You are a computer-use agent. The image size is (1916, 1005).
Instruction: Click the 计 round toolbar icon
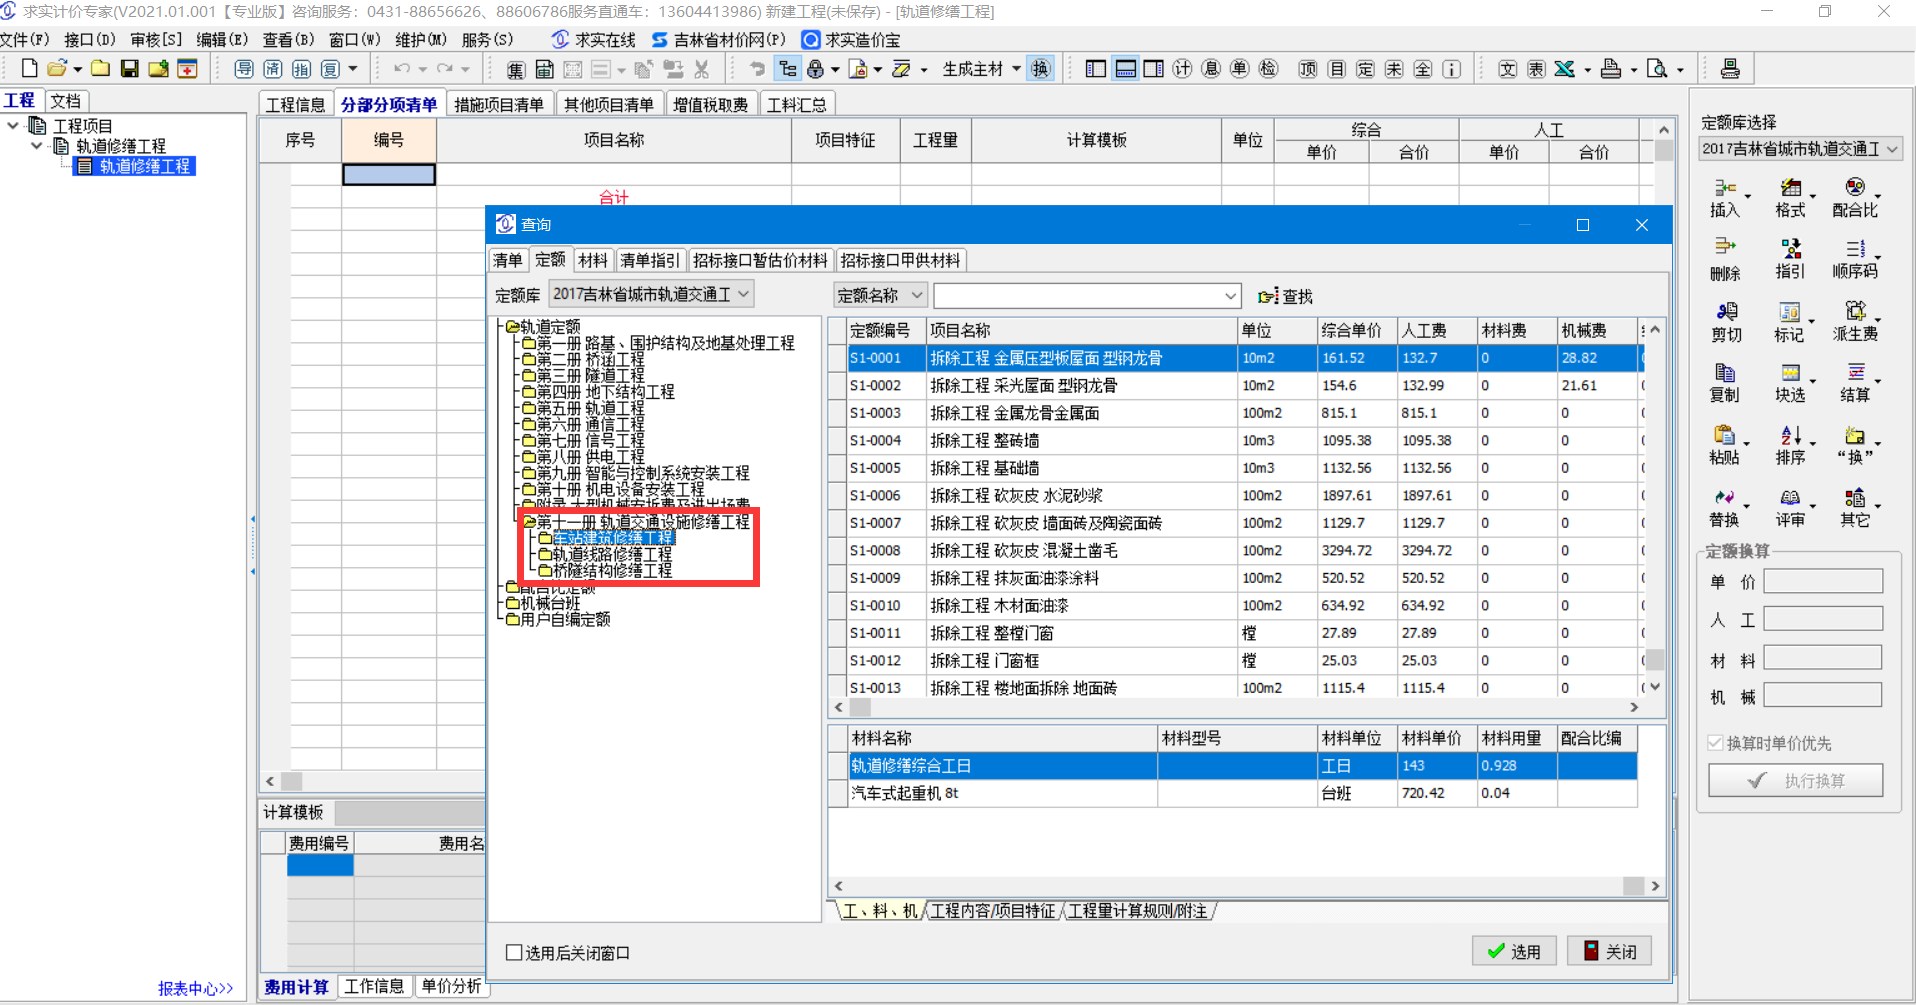(x=1182, y=68)
